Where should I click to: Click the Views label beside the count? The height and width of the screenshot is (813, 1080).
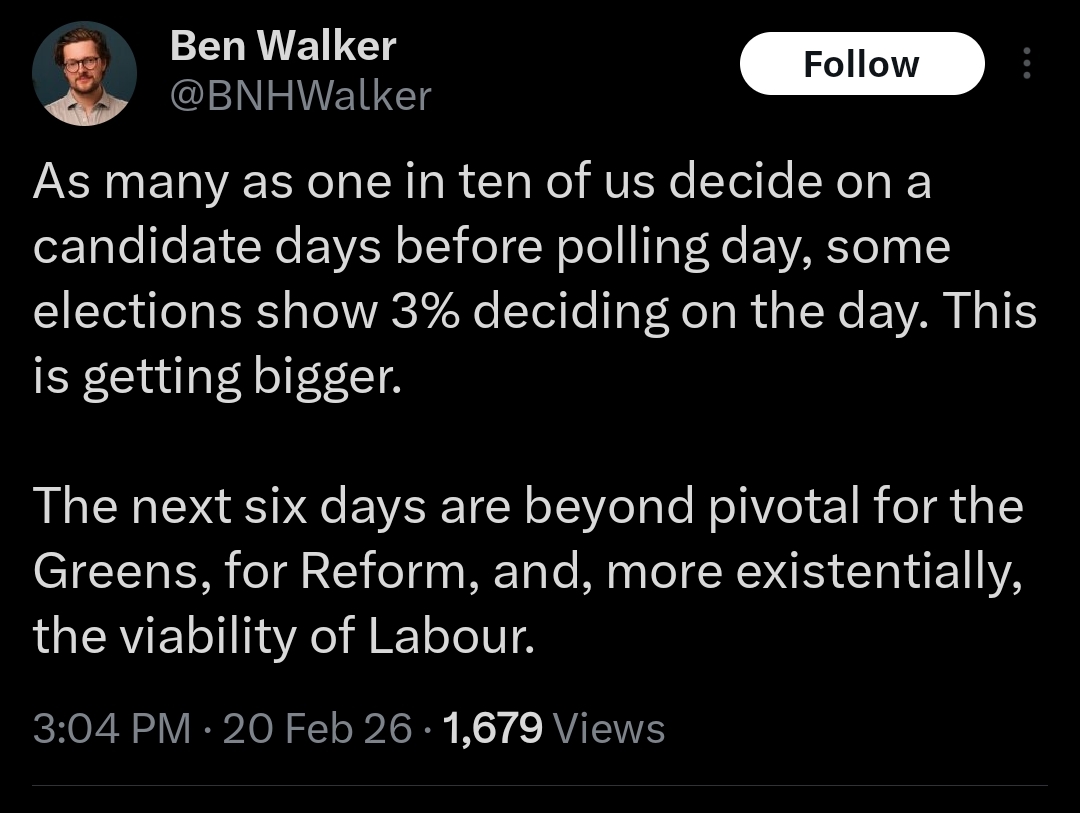click(608, 728)
